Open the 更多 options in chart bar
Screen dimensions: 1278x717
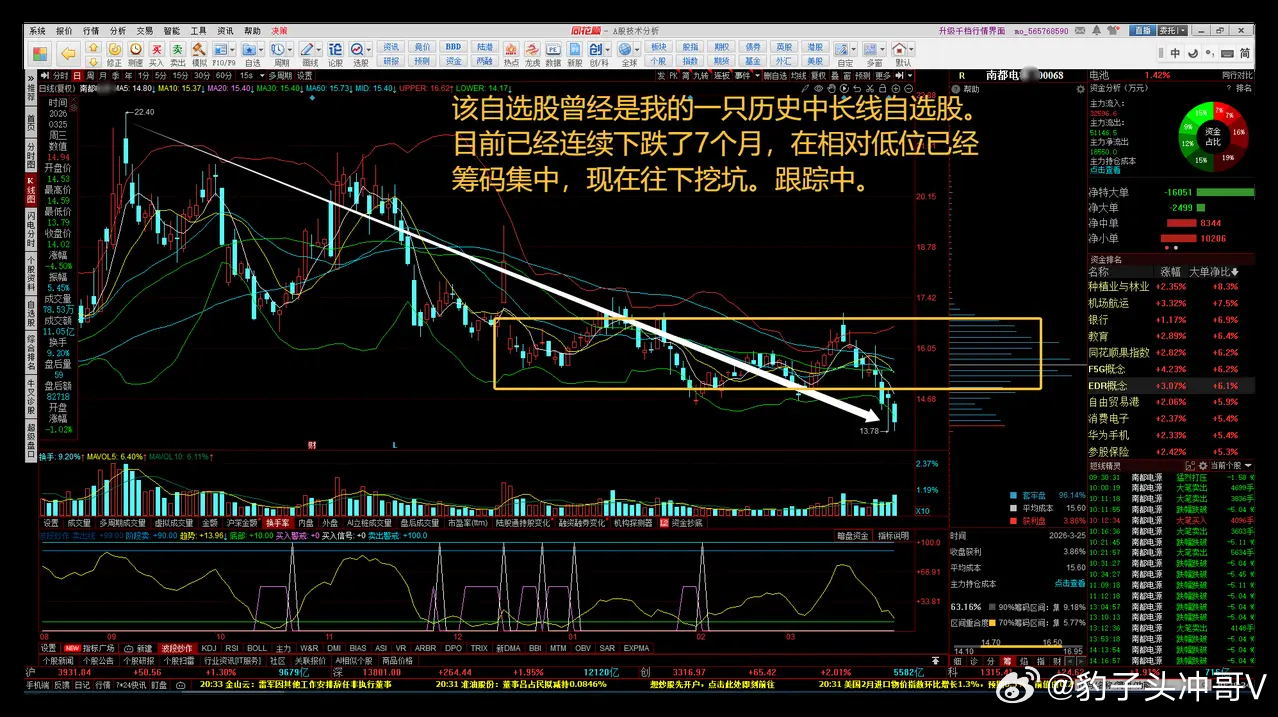(x=882, y=75)
